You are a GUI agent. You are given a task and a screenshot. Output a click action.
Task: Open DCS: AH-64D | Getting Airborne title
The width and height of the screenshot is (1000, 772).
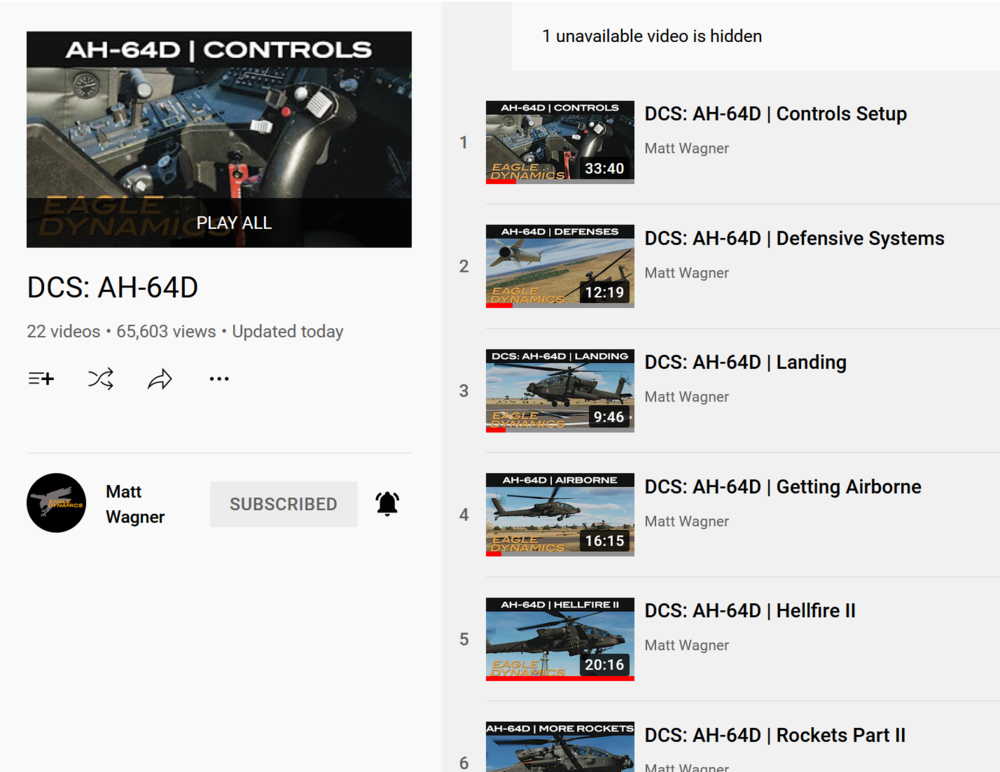783,487
